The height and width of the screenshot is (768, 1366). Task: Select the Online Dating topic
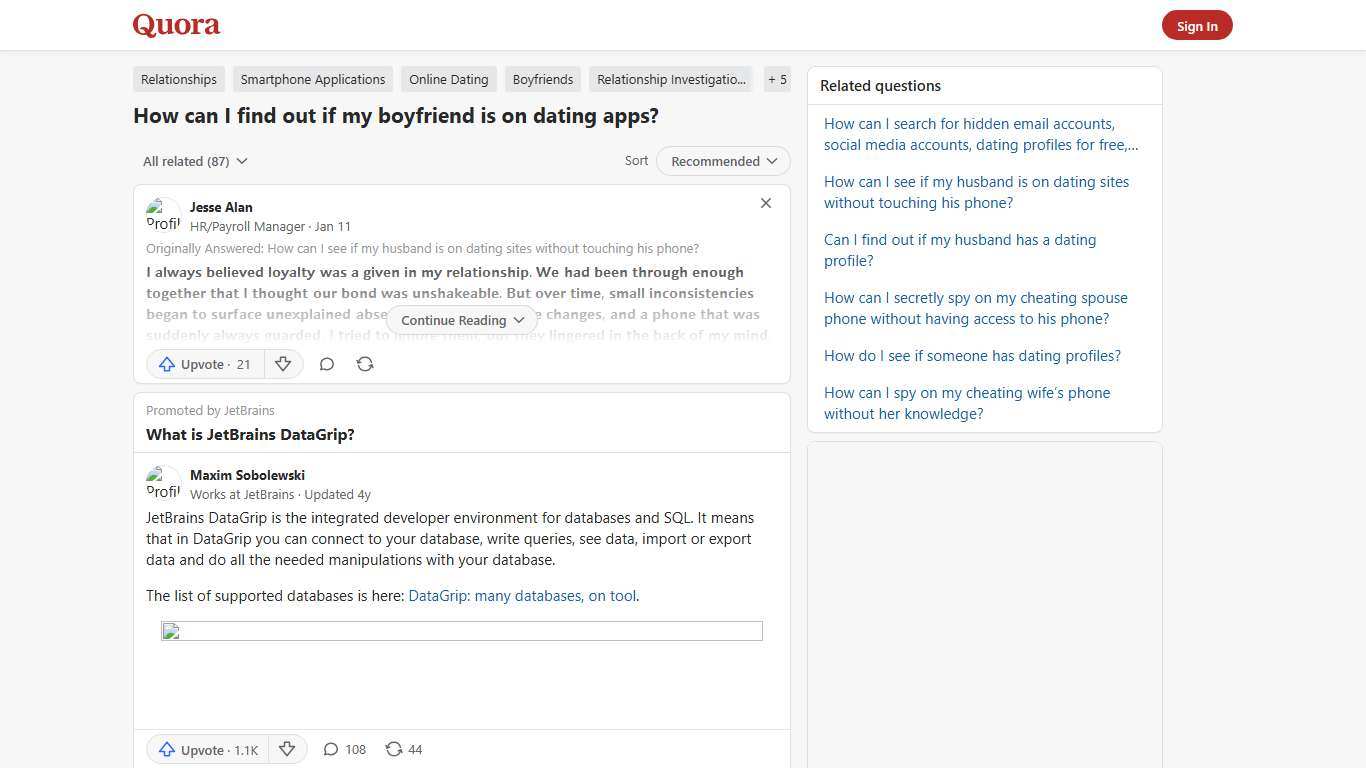pyautogui.click(x=448, y=79)
